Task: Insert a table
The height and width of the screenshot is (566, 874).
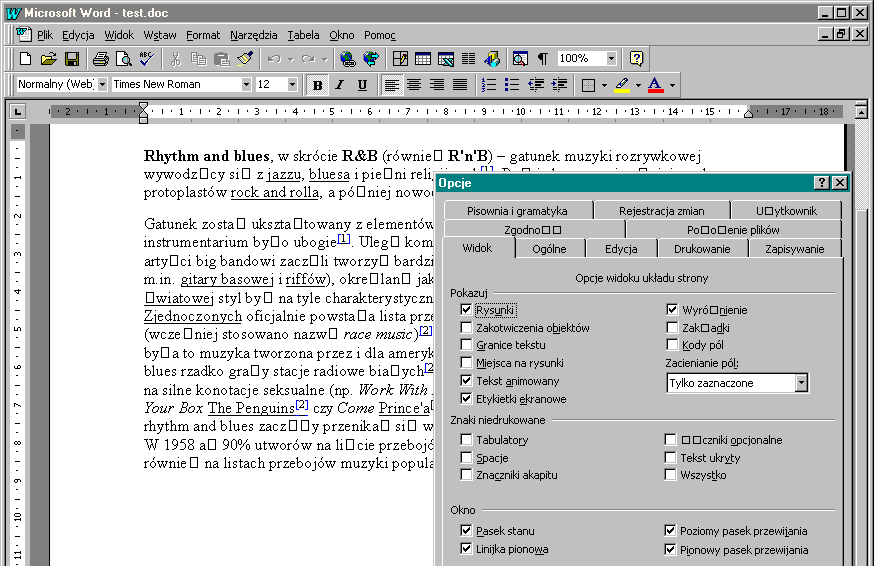Action: (x=423, y=59)
